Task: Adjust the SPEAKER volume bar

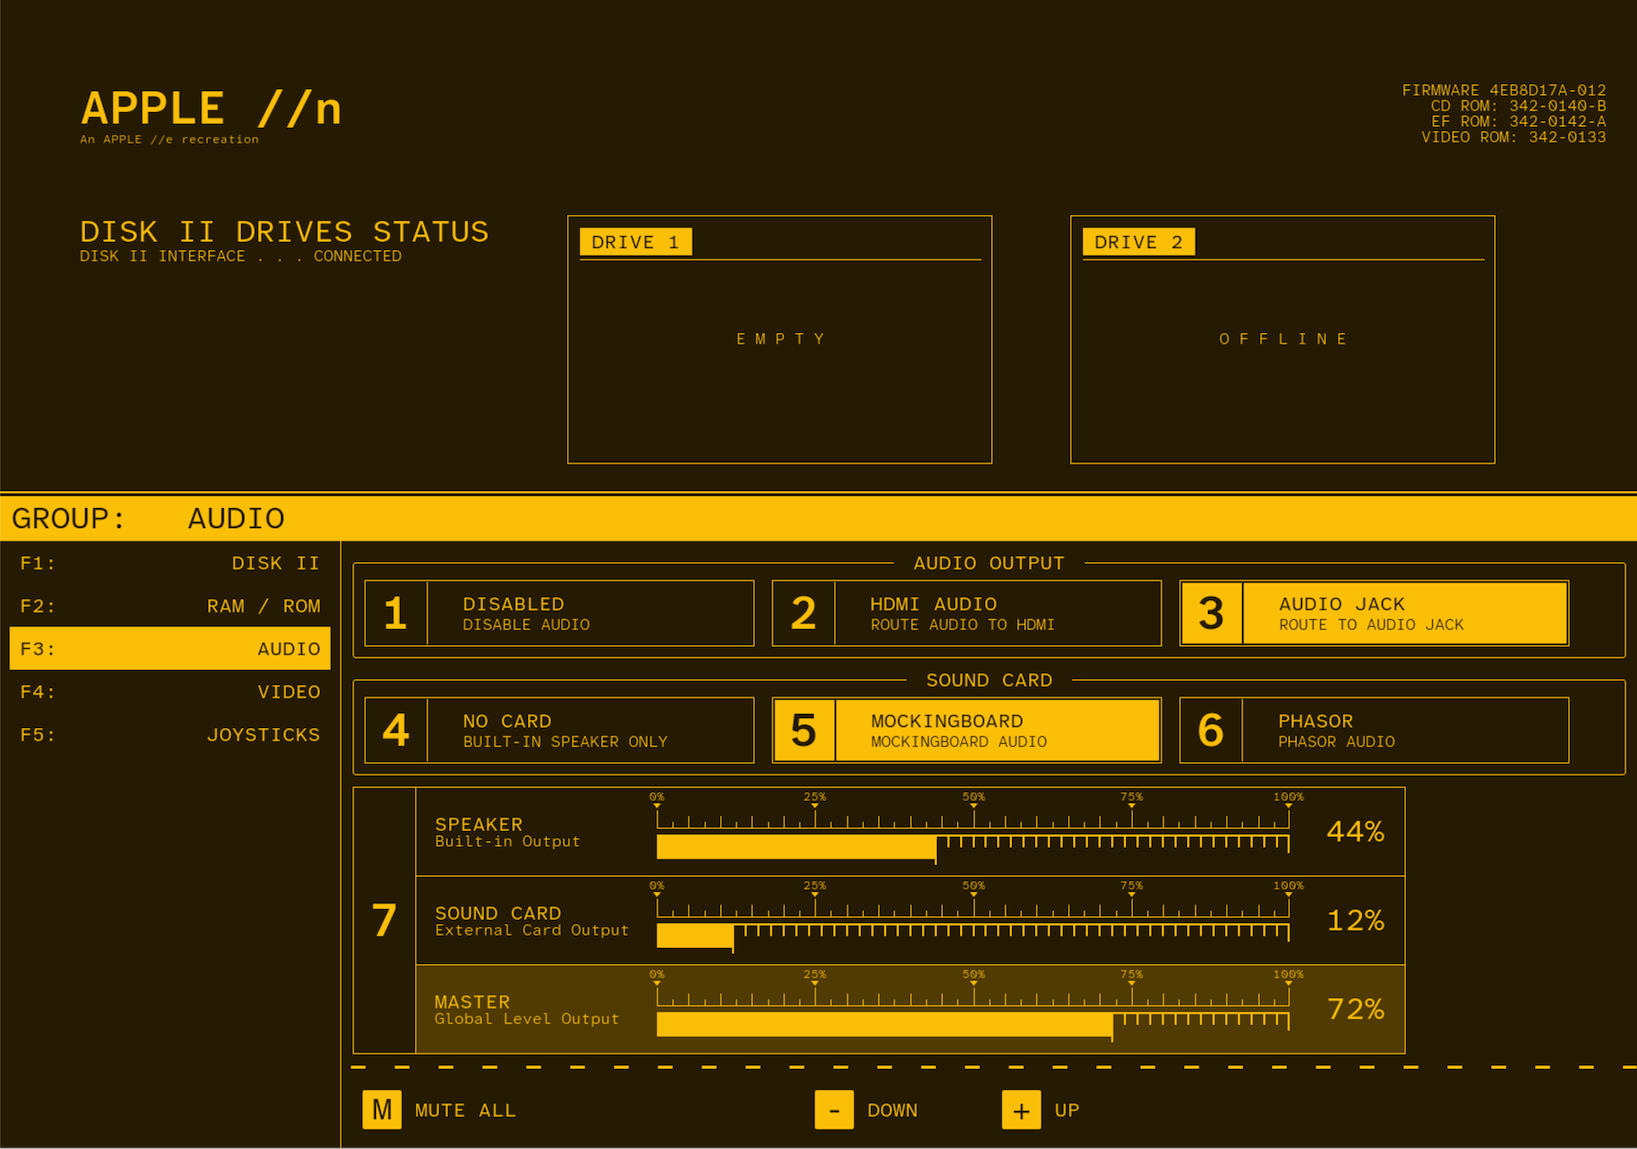Action: tap(973, 846)
